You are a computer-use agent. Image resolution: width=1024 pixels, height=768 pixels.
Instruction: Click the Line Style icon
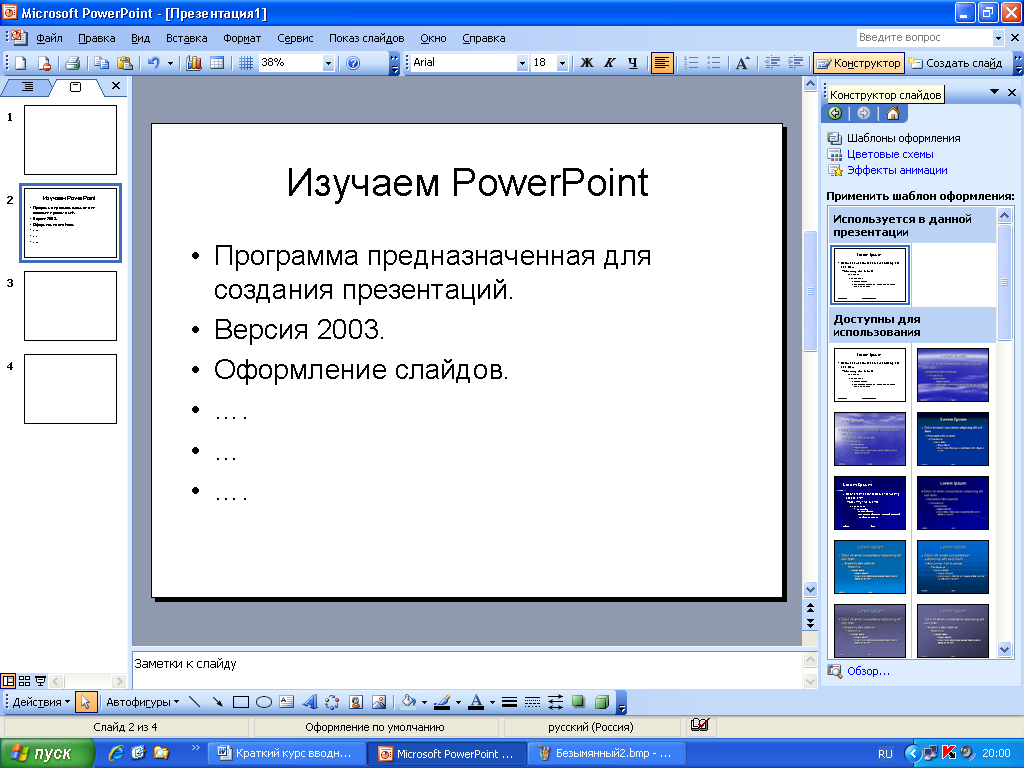coord(509,702)
